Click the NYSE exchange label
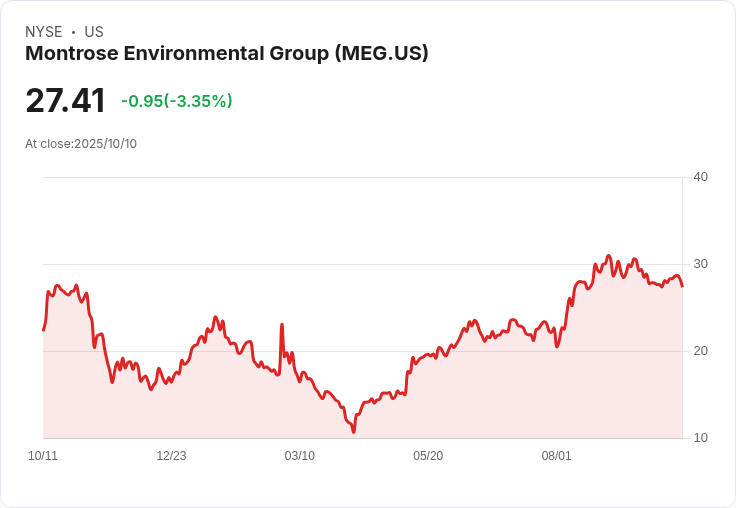Image resolution: width=736 pixels, height=508 pixels. pos(43,32)
